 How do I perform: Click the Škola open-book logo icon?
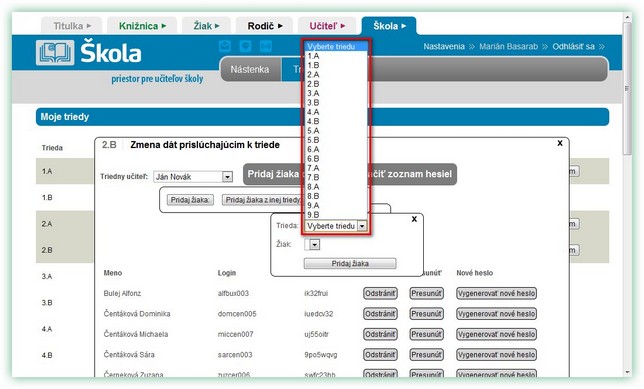[55, 53]
